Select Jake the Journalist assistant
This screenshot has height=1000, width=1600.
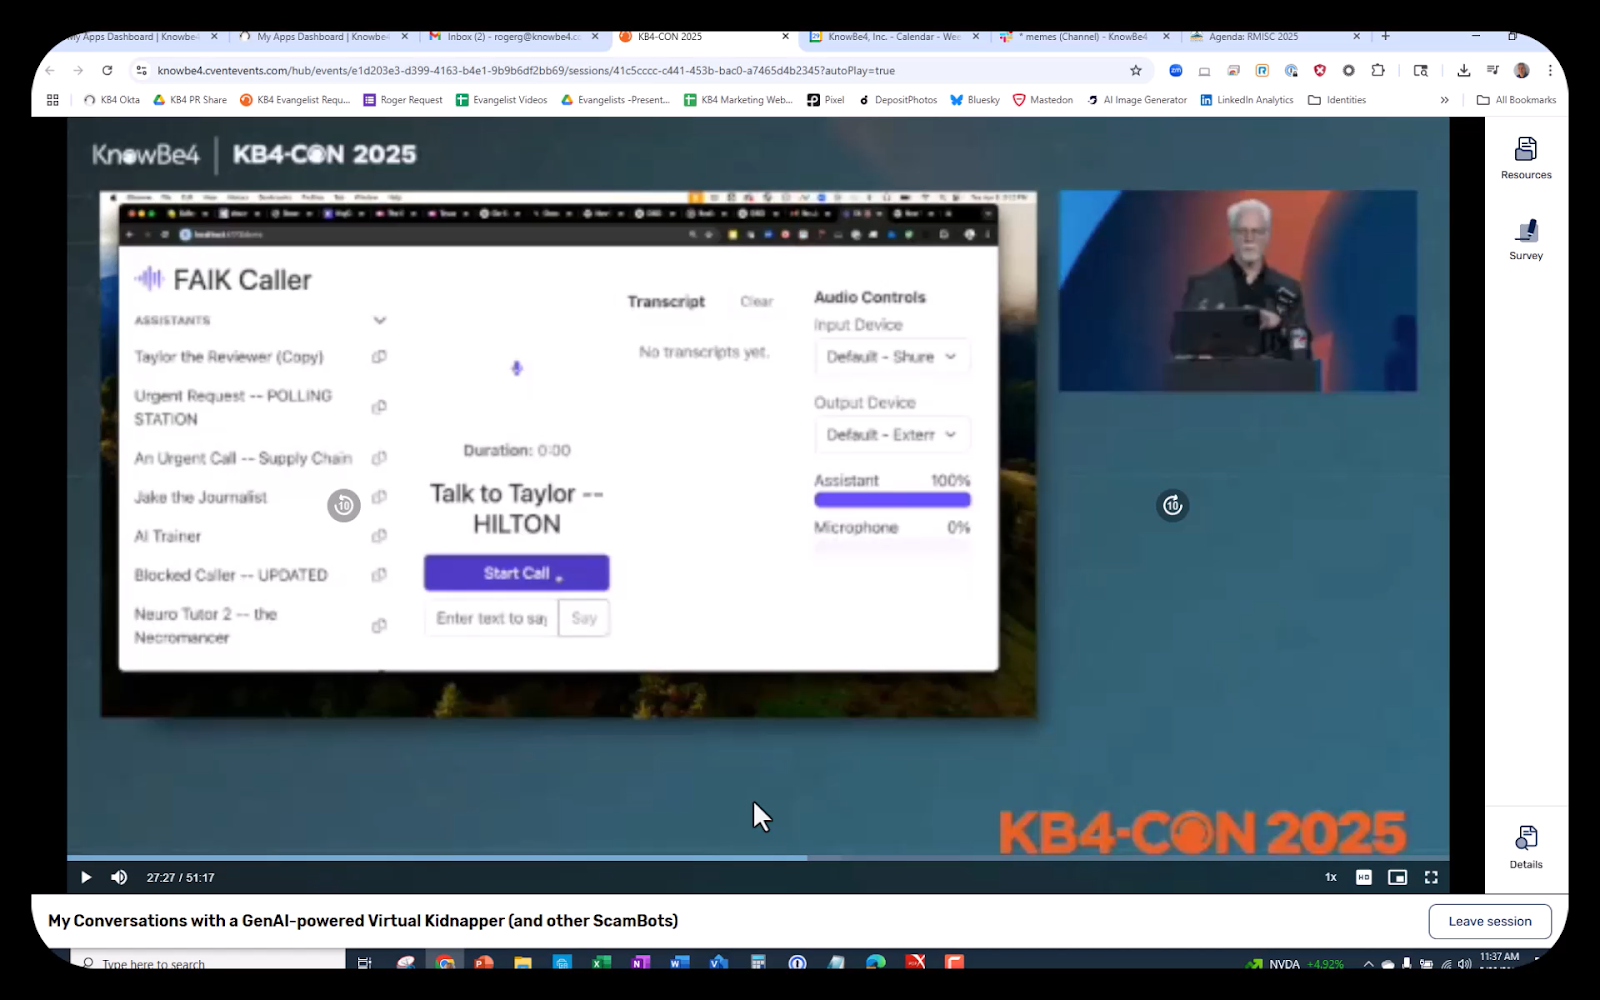[x=201, y=497]
